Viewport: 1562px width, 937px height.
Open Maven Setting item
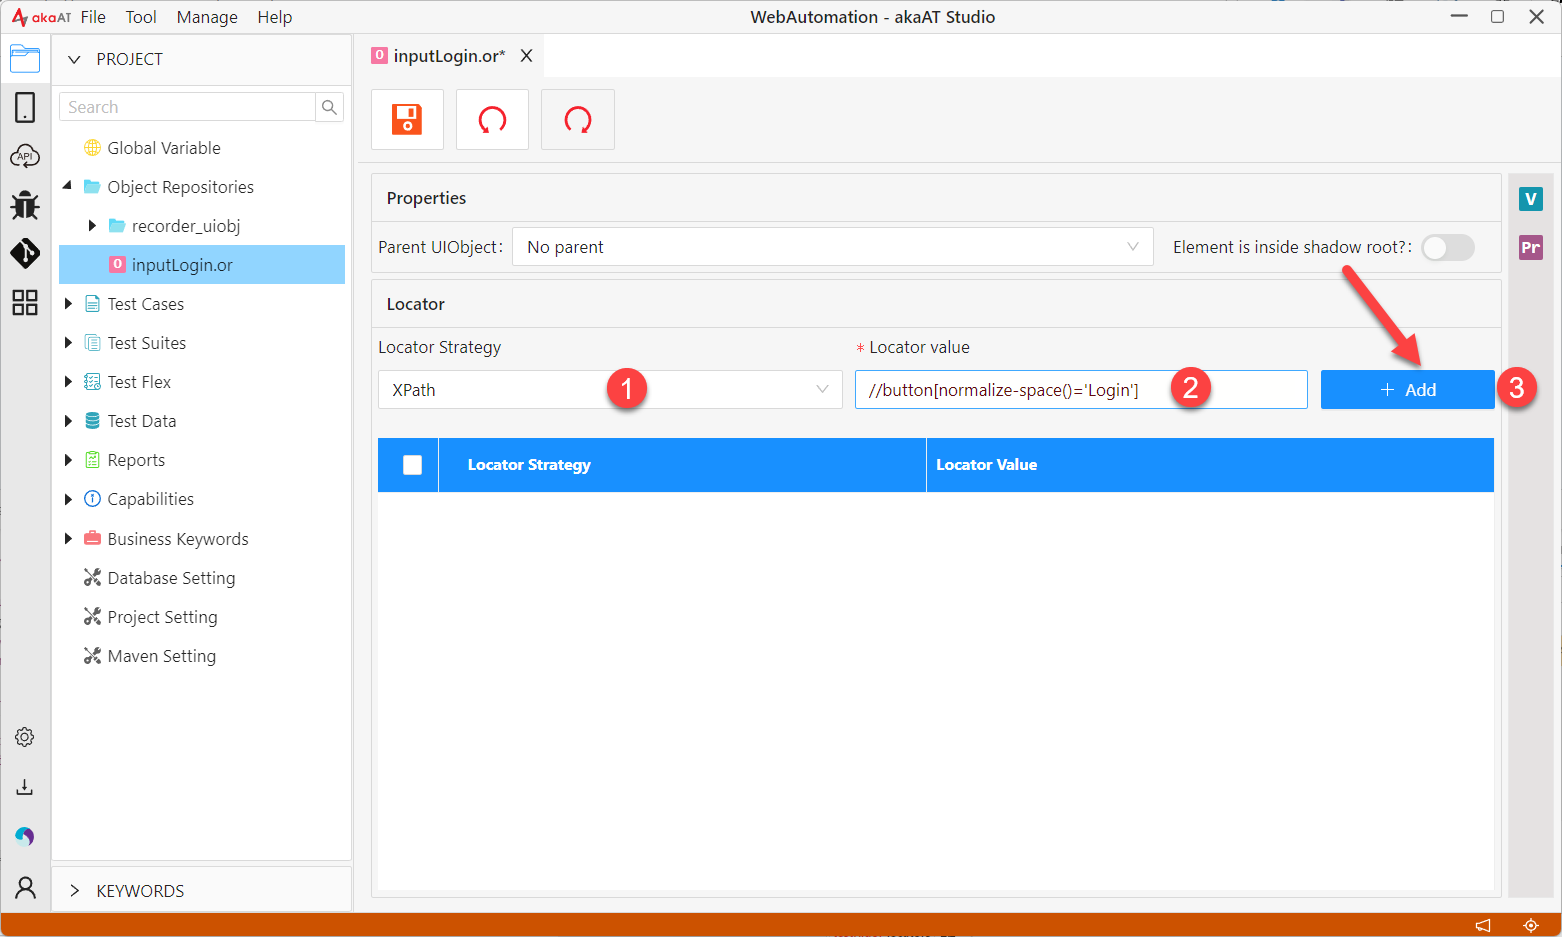click(162, 656)
